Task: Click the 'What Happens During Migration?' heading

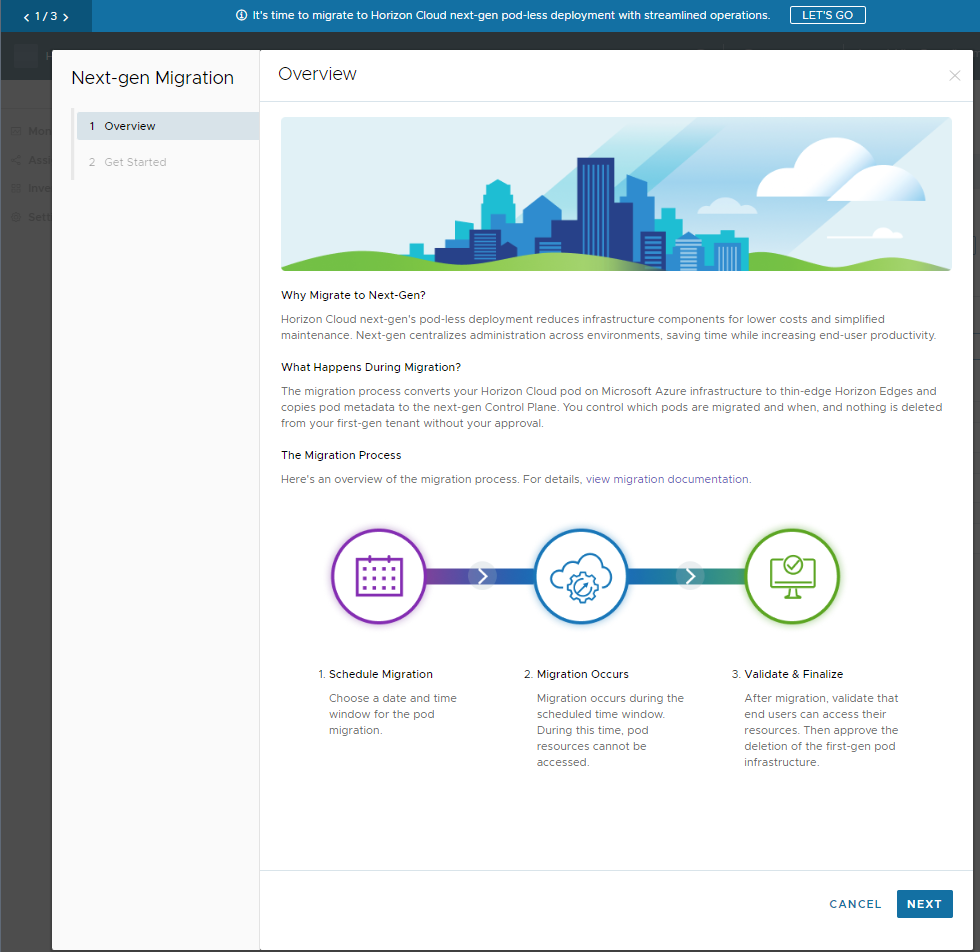Action: click(371, 367)
